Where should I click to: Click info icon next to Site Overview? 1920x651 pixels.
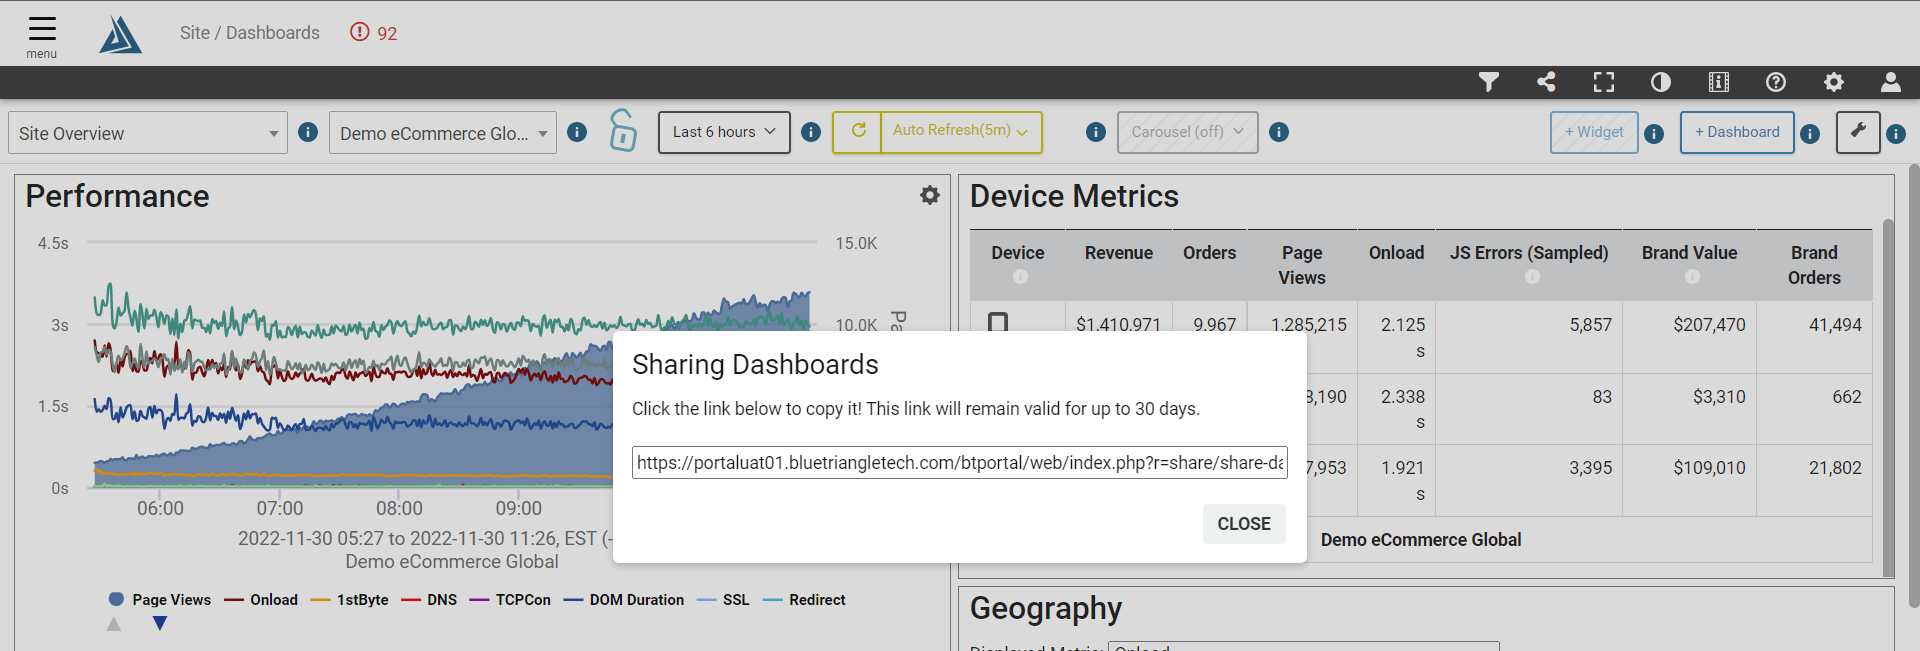click(x=308, y=132)
